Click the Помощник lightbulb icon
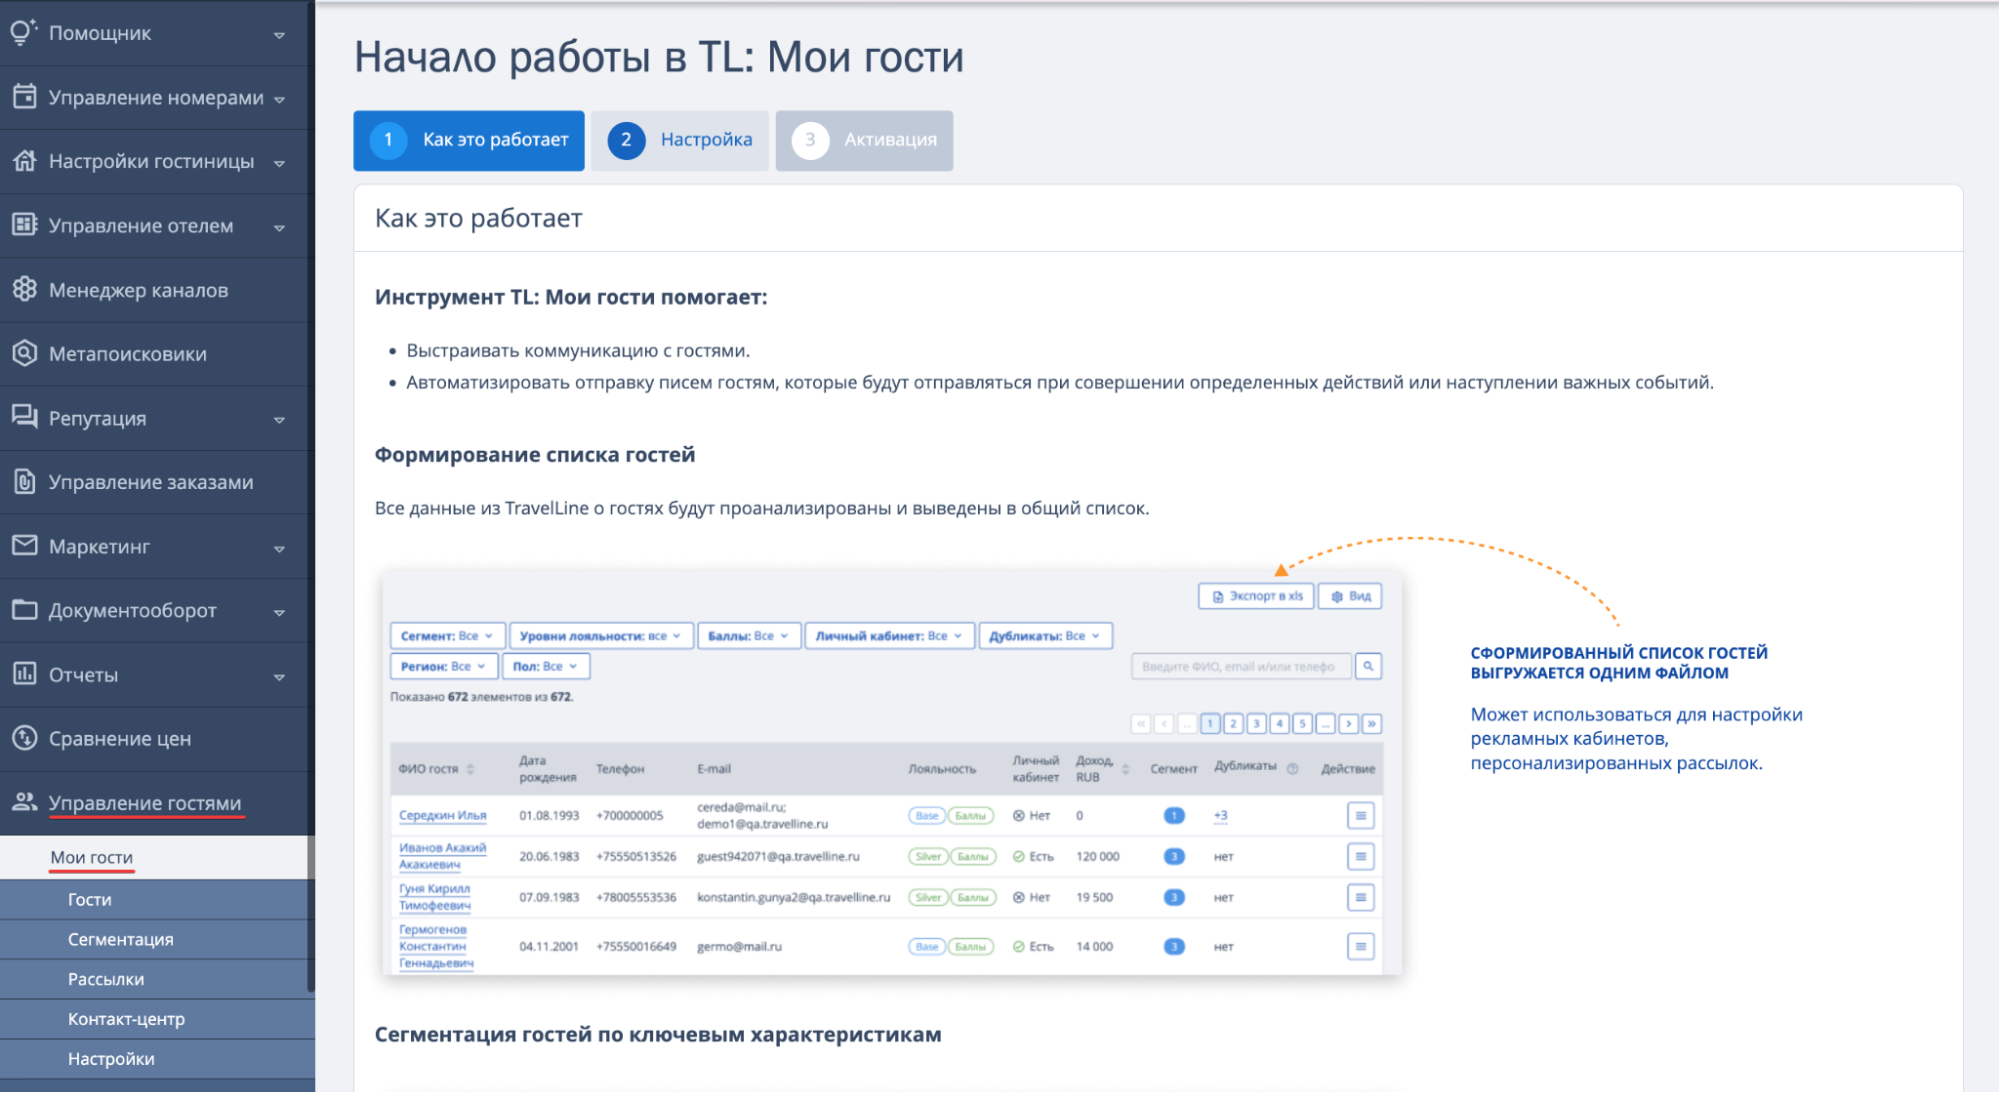This screenshot has height=1093, width=1999. pos(24,32)
